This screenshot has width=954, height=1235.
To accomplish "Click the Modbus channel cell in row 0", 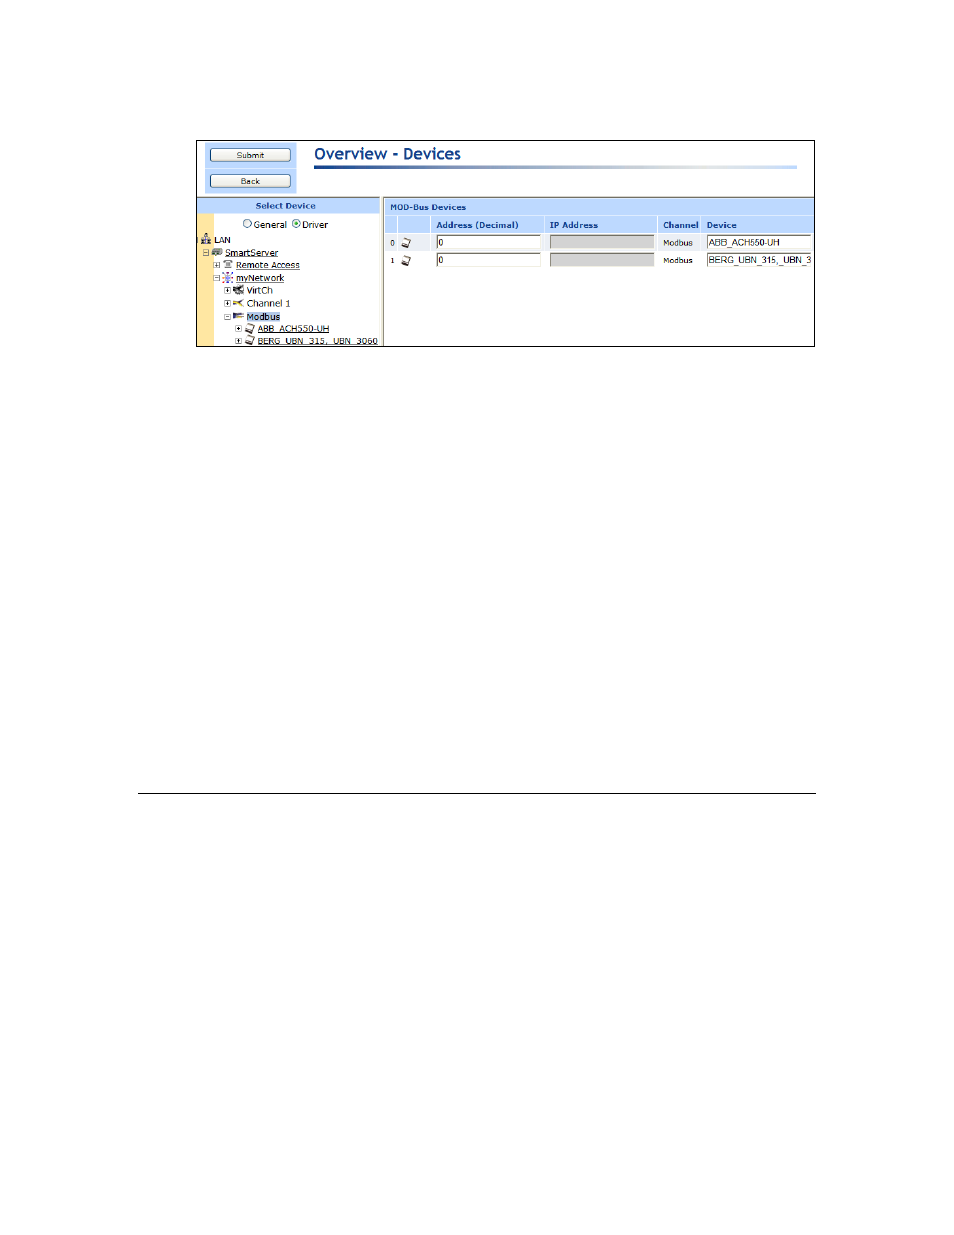I will (677, 243).
